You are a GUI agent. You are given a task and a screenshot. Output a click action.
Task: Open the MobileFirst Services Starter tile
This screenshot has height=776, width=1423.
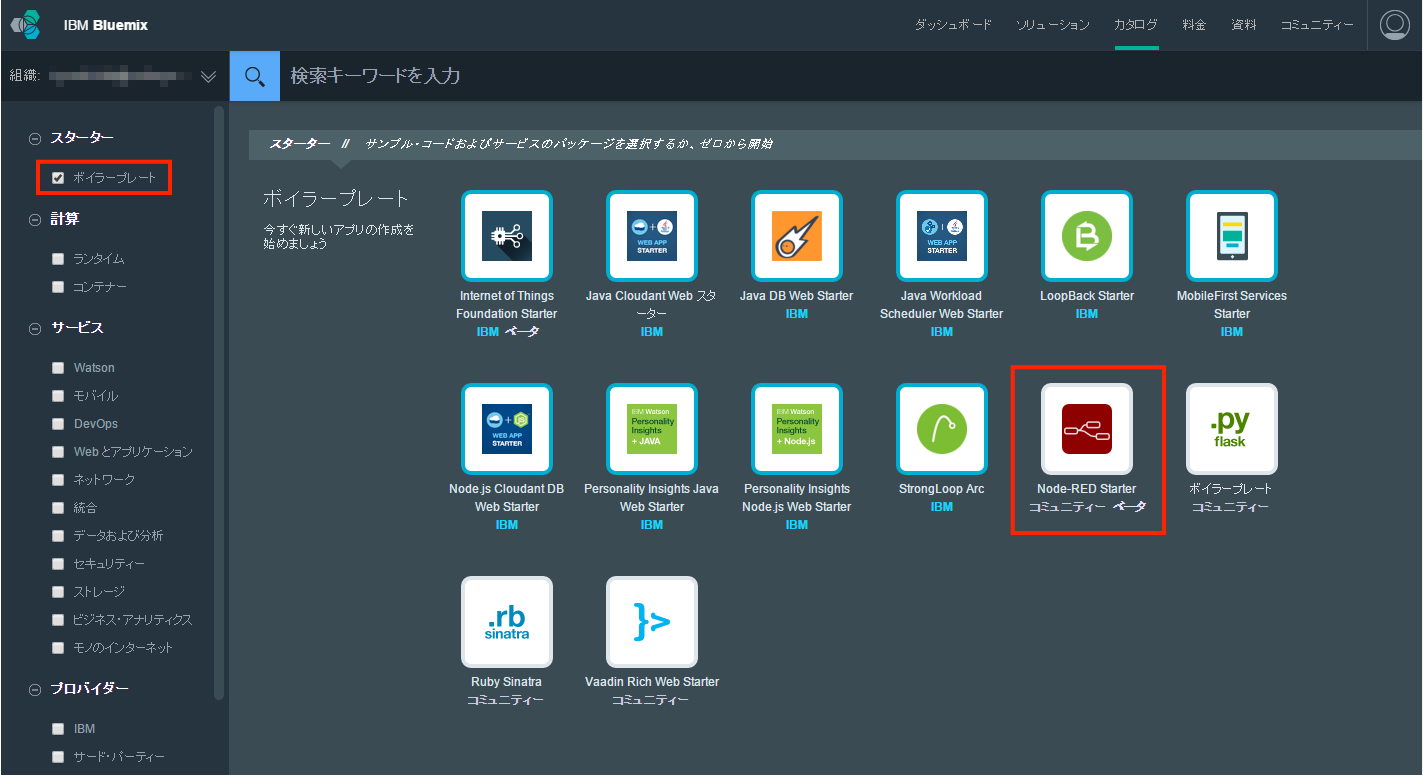[x=1232, y=236]
